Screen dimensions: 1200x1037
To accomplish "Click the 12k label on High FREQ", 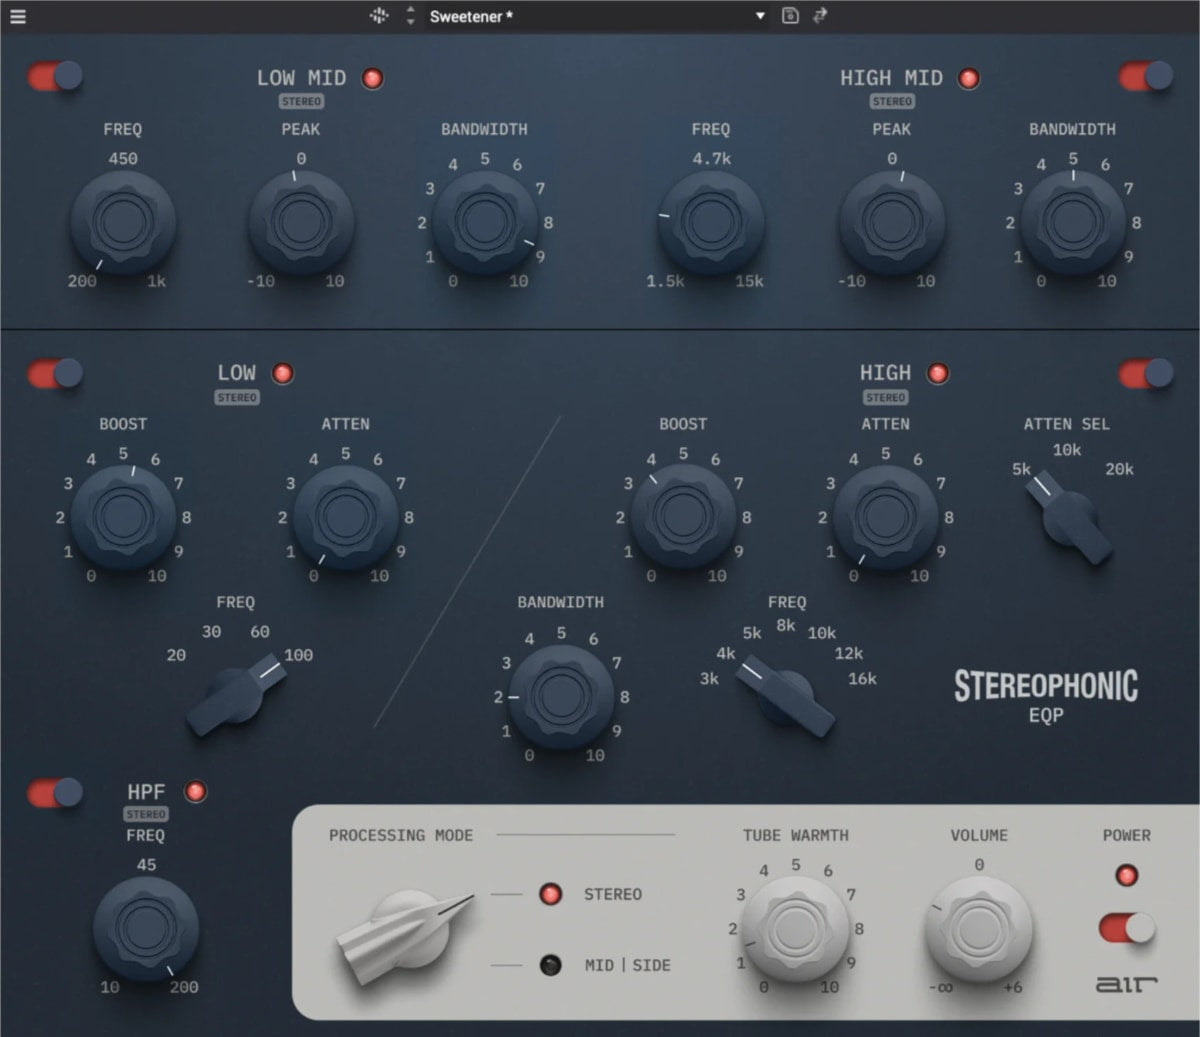I will click(x=849, y=653).
